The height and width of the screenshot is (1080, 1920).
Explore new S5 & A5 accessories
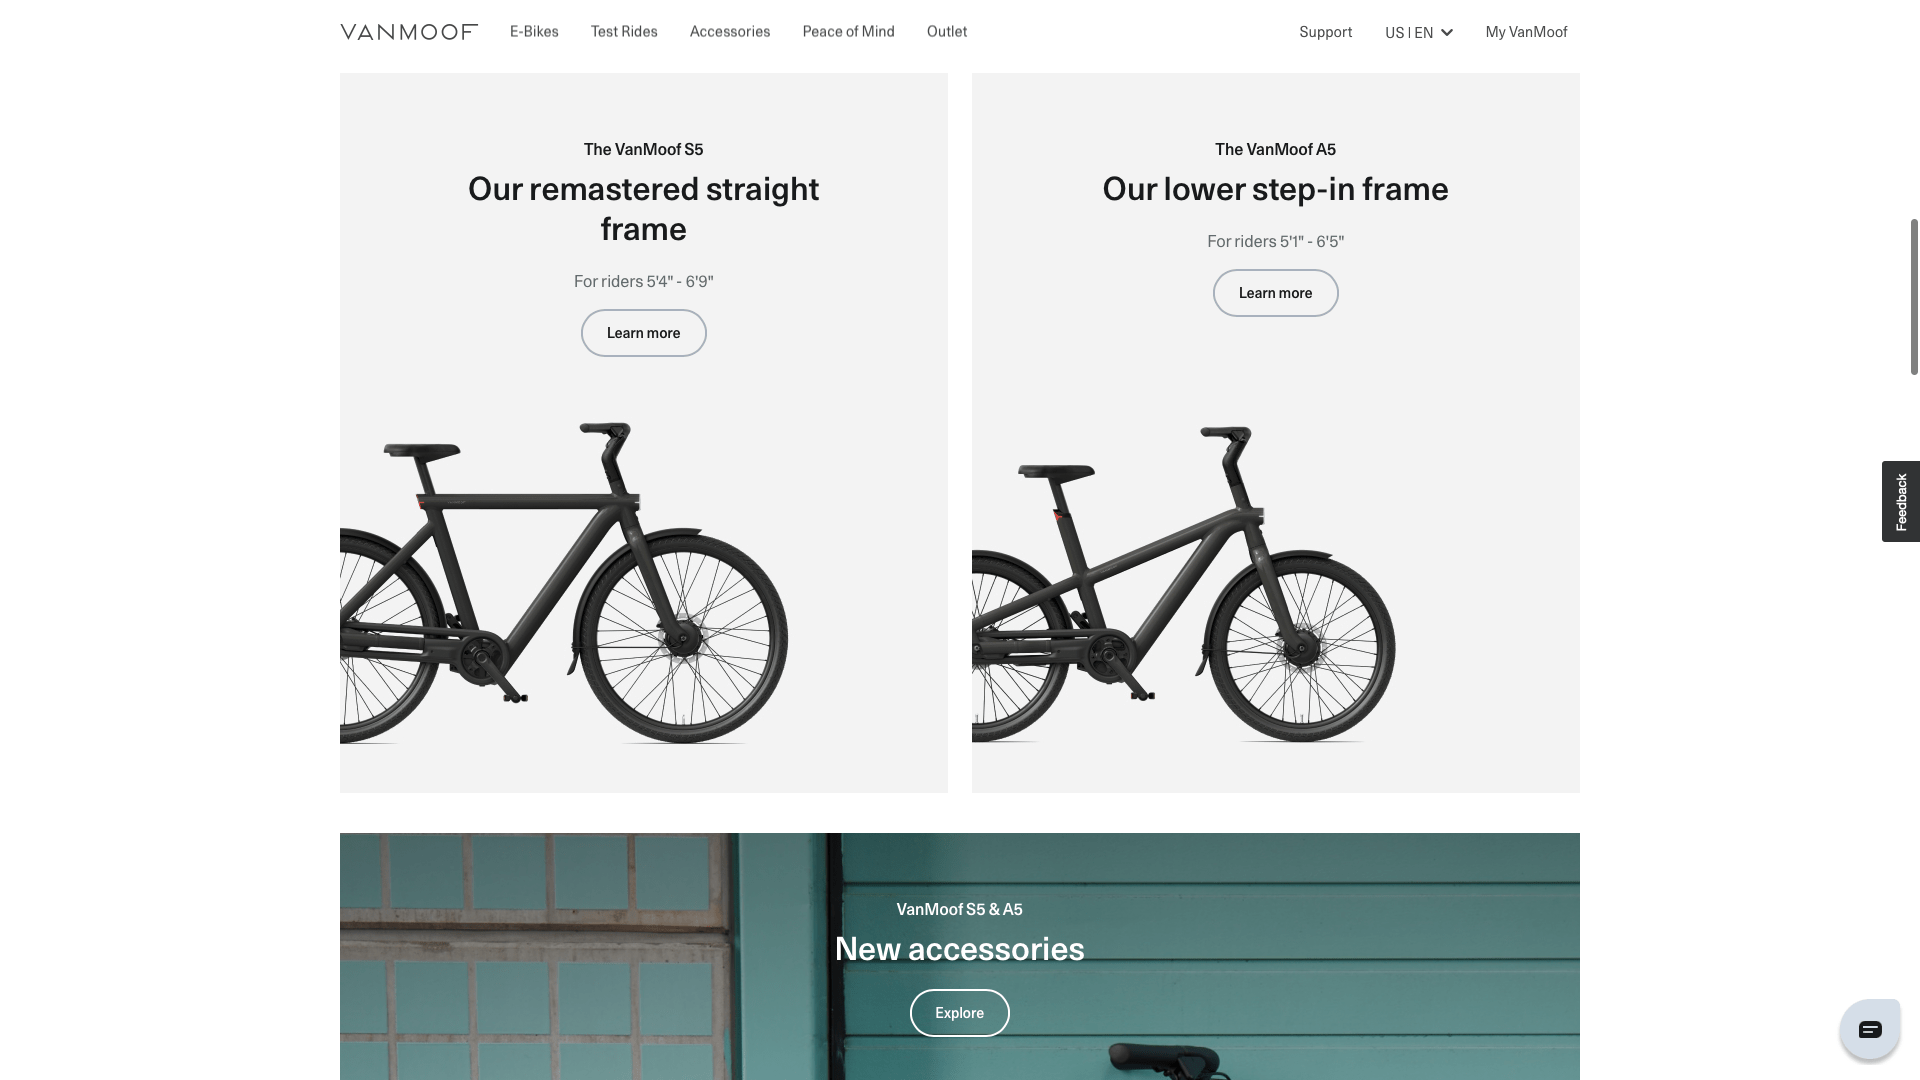(960, 1013)
